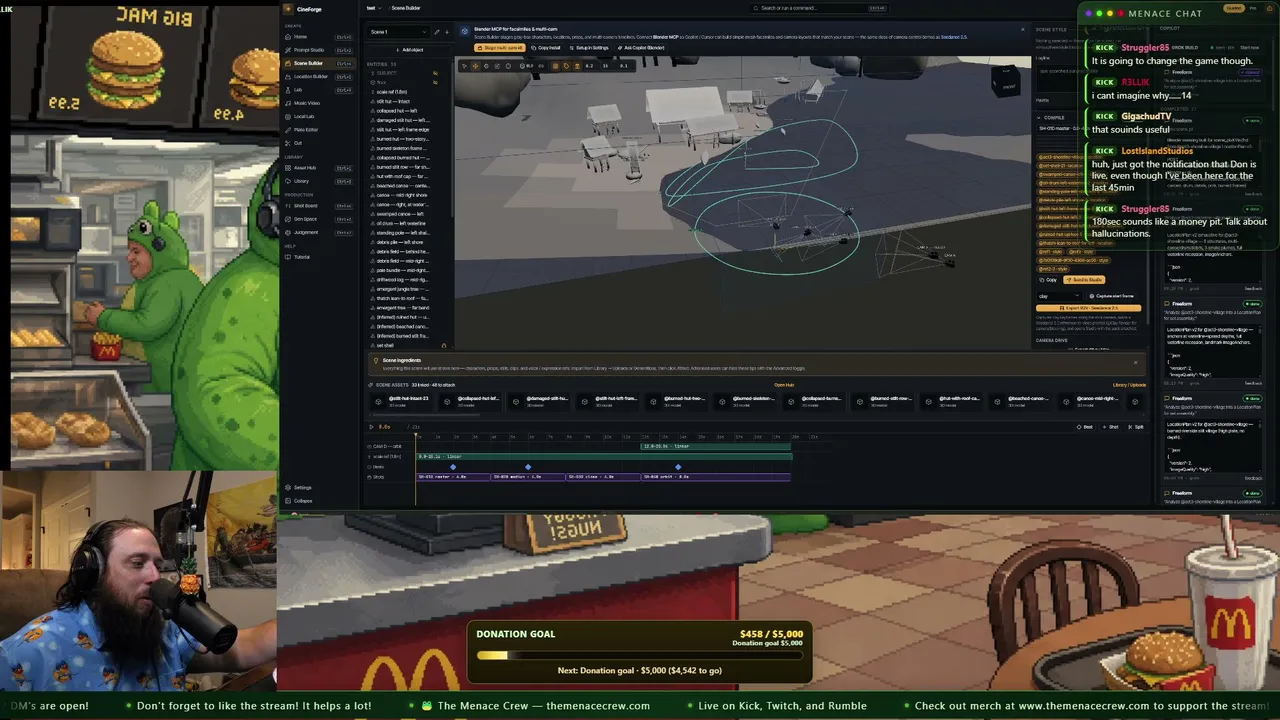1280x720 pixels.
Task: Select the cursor tool in viewport toolbar
Action: coord(465,66)
